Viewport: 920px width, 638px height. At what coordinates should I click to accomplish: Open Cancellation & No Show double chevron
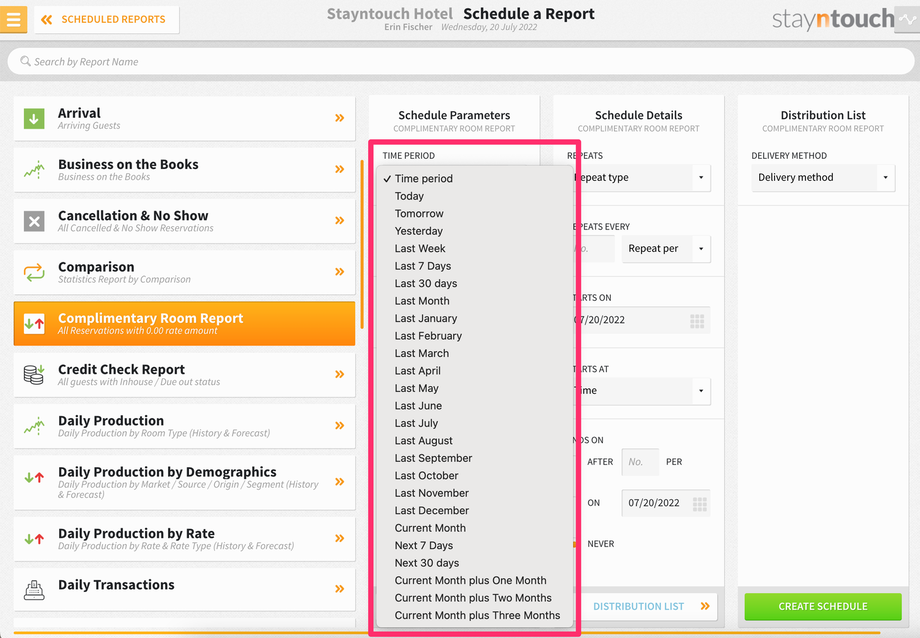click(x=340, y=221)
